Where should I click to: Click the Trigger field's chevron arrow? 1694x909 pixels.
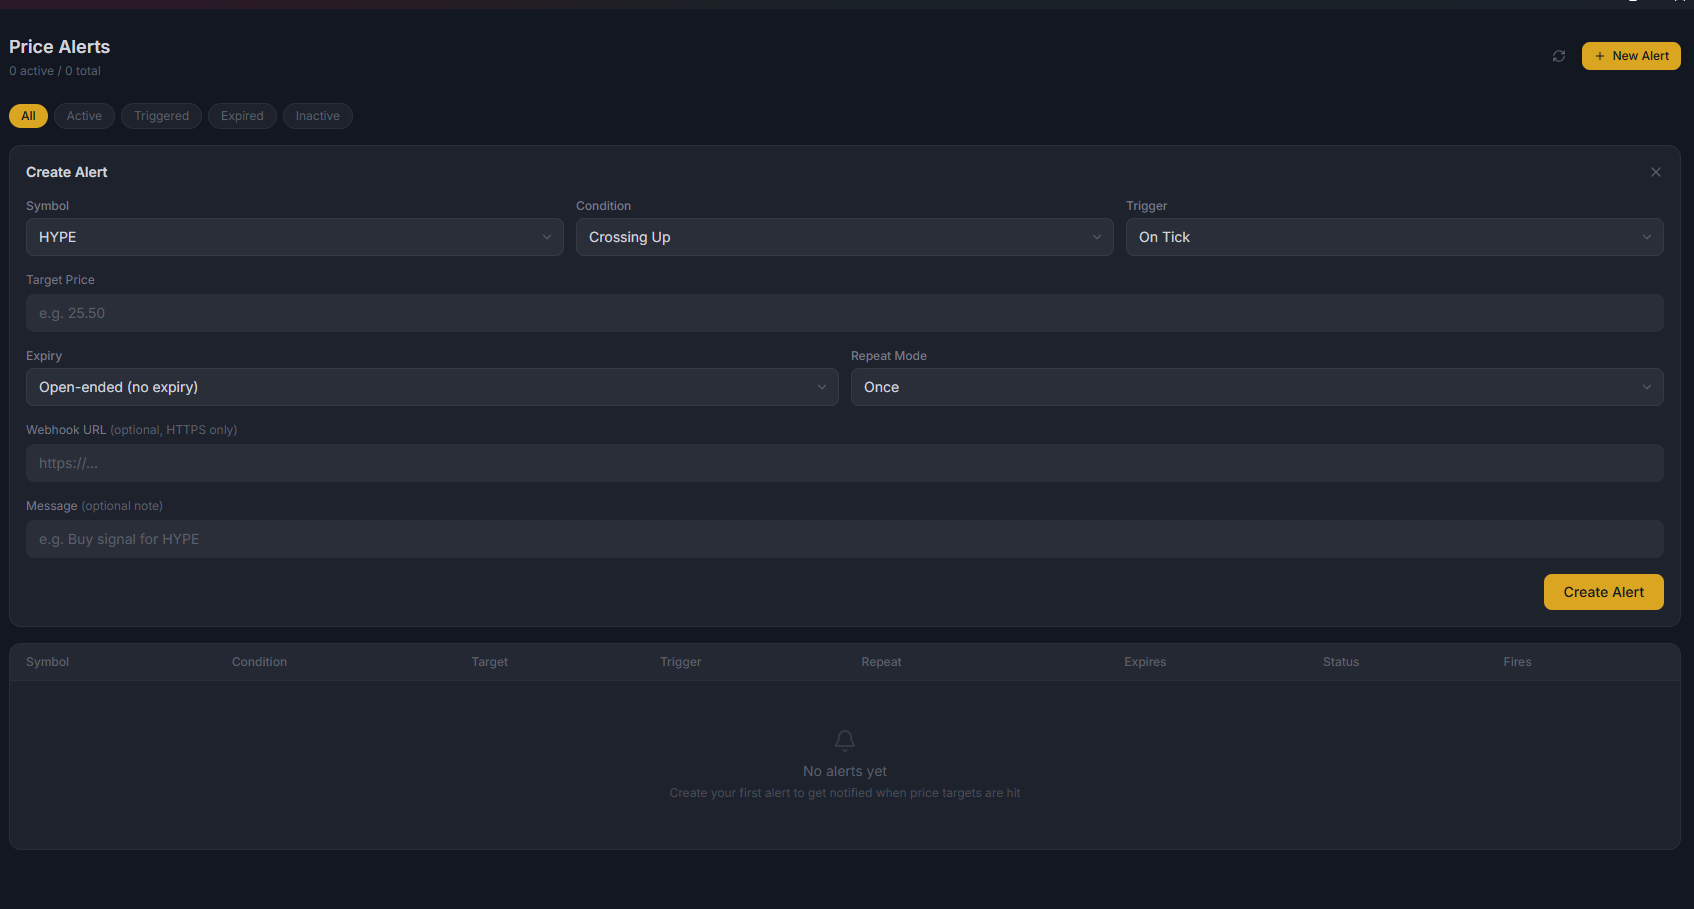click(x=1647, y=237)
